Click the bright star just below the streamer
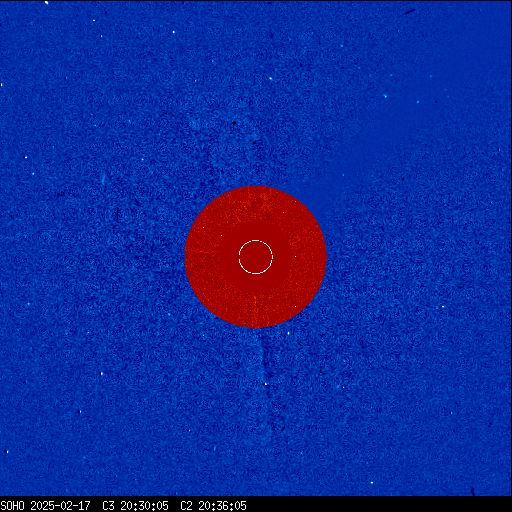Screen dimensions: 512x512 (266, 384)
